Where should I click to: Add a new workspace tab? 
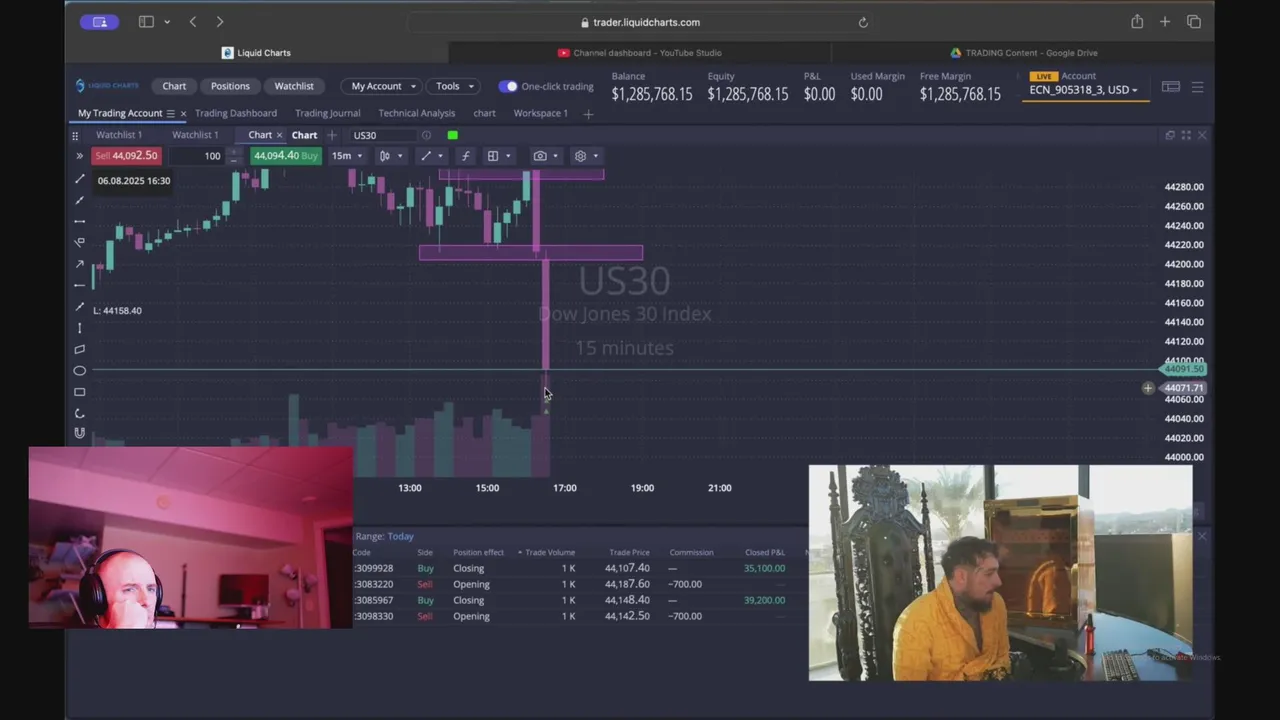pyautogui.click(x=588, y=114)
